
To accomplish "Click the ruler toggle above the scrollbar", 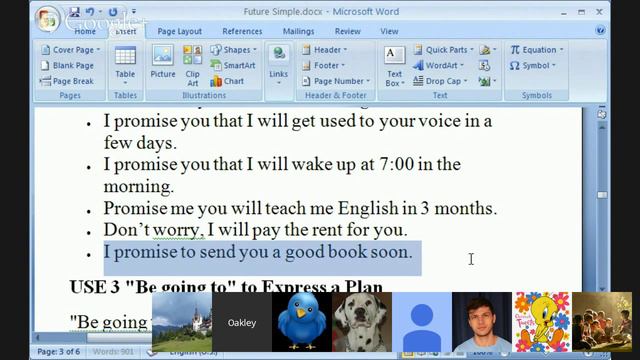I will [602, 114].
